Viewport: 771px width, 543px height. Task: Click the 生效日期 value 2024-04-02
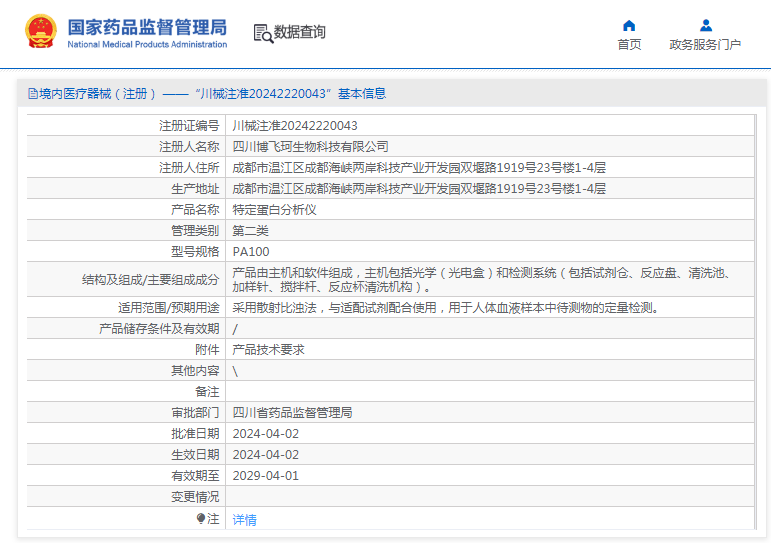266,455
